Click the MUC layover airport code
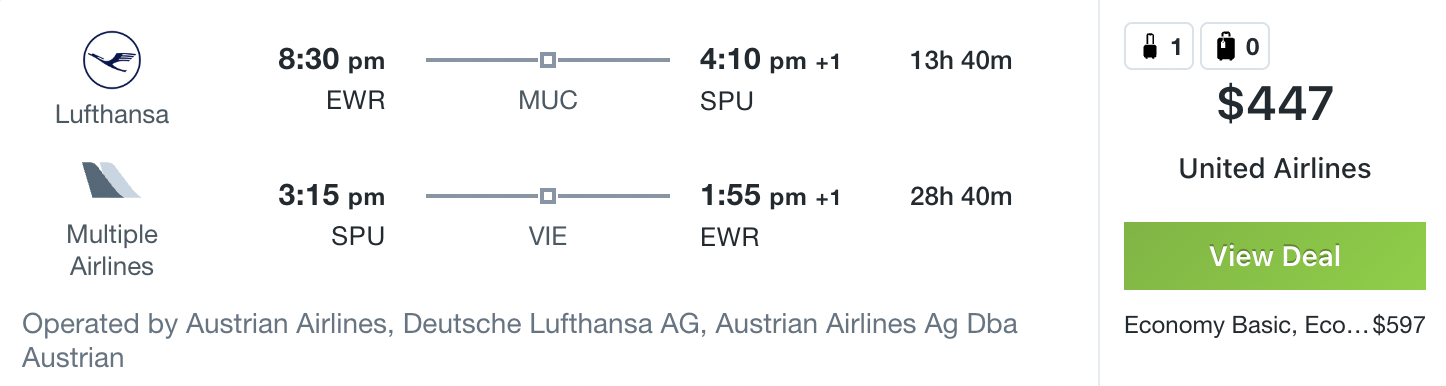The height and width of the screenshot is (386, 1446). pyautogui.click(x=548, y=101)
